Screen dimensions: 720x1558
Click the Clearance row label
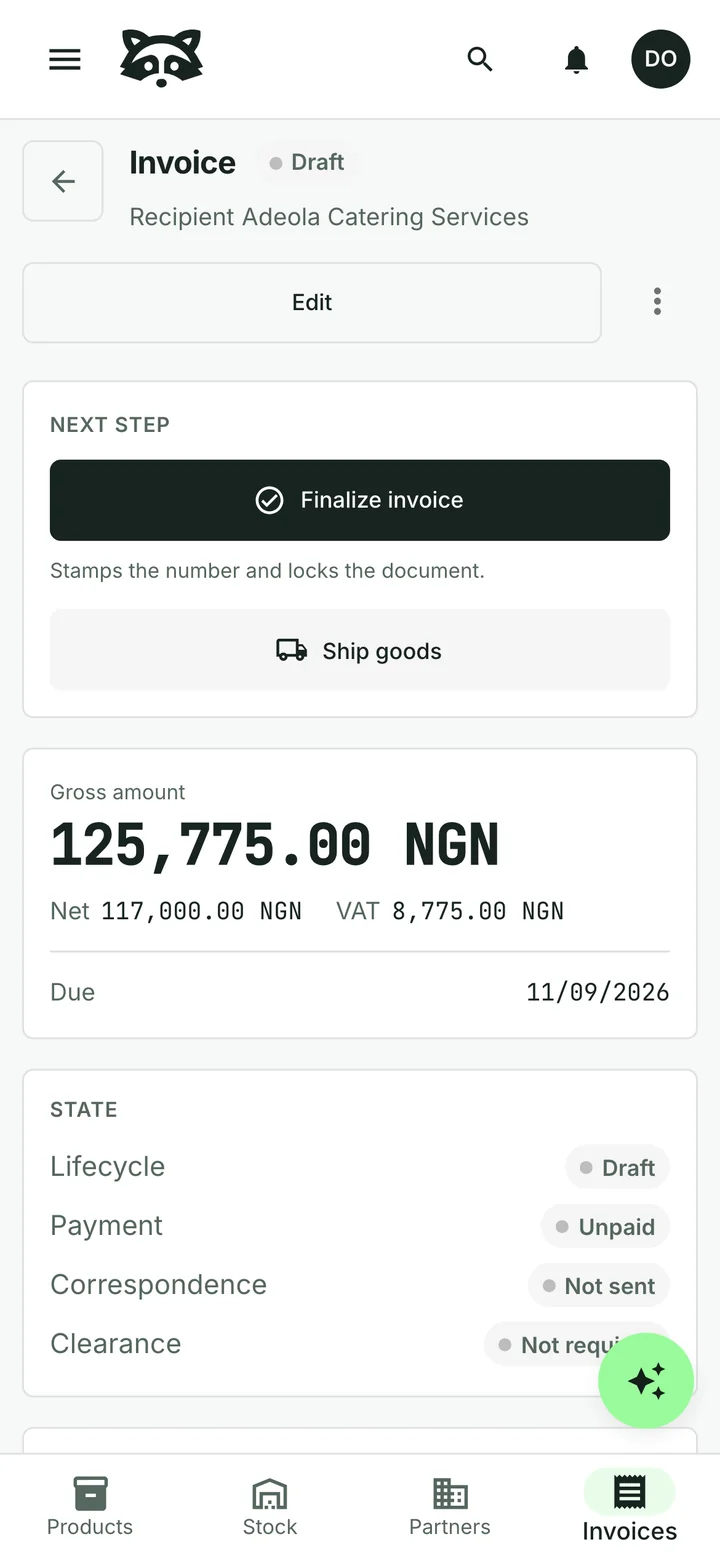[116, 1344]
